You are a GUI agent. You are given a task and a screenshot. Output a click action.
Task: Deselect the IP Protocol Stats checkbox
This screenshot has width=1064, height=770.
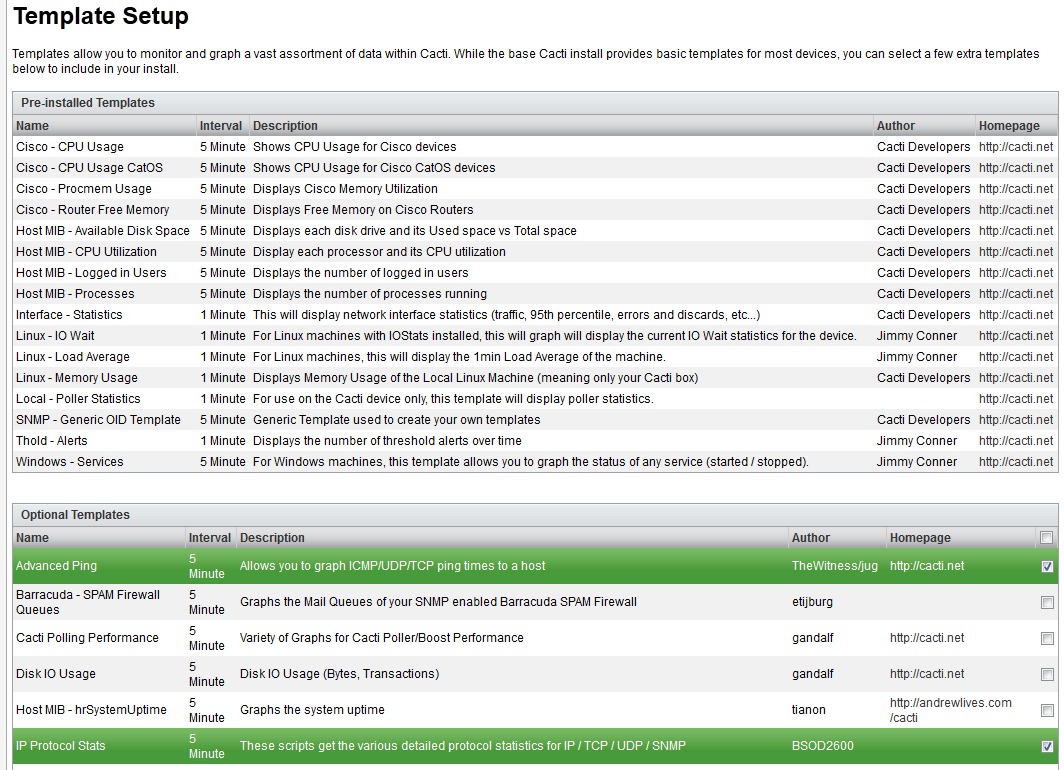click(x=1046, y=746)
